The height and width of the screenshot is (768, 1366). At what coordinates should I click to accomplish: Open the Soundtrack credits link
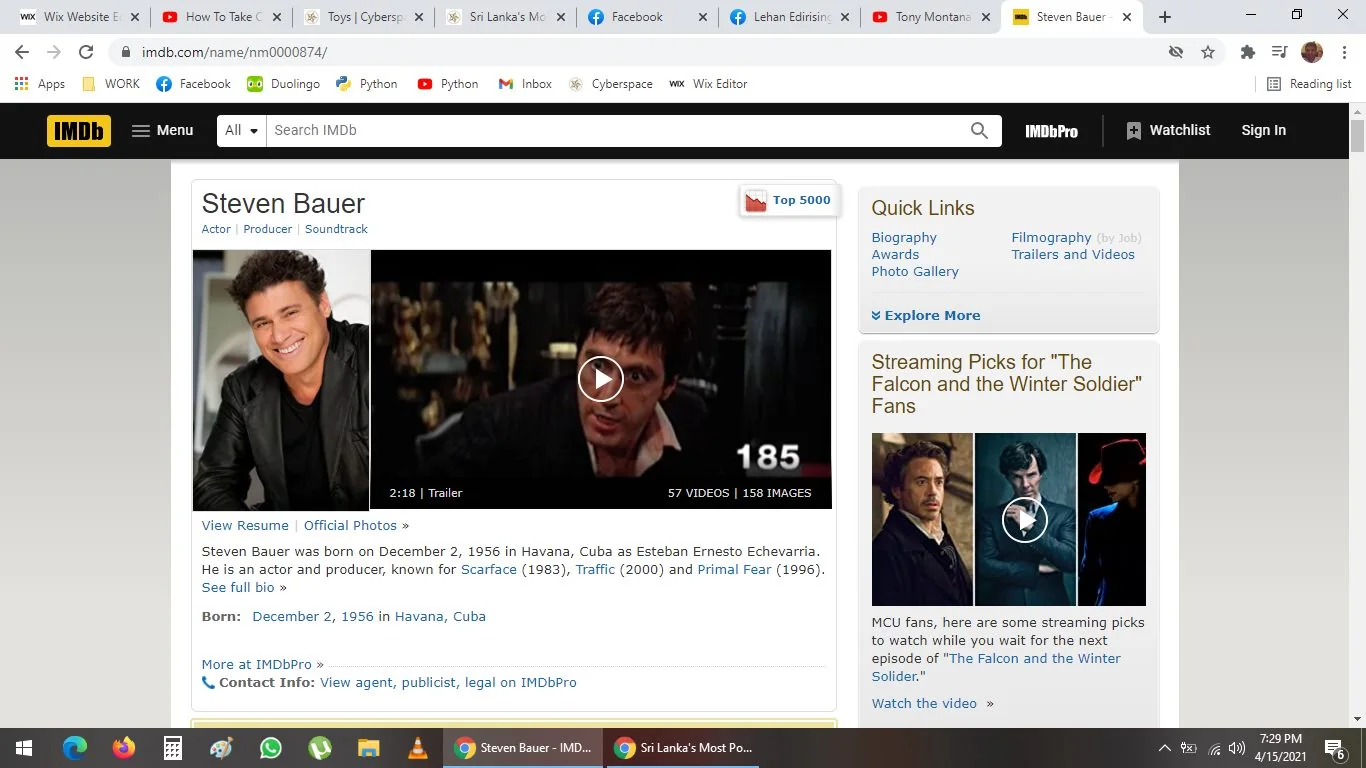coord(336,229)
